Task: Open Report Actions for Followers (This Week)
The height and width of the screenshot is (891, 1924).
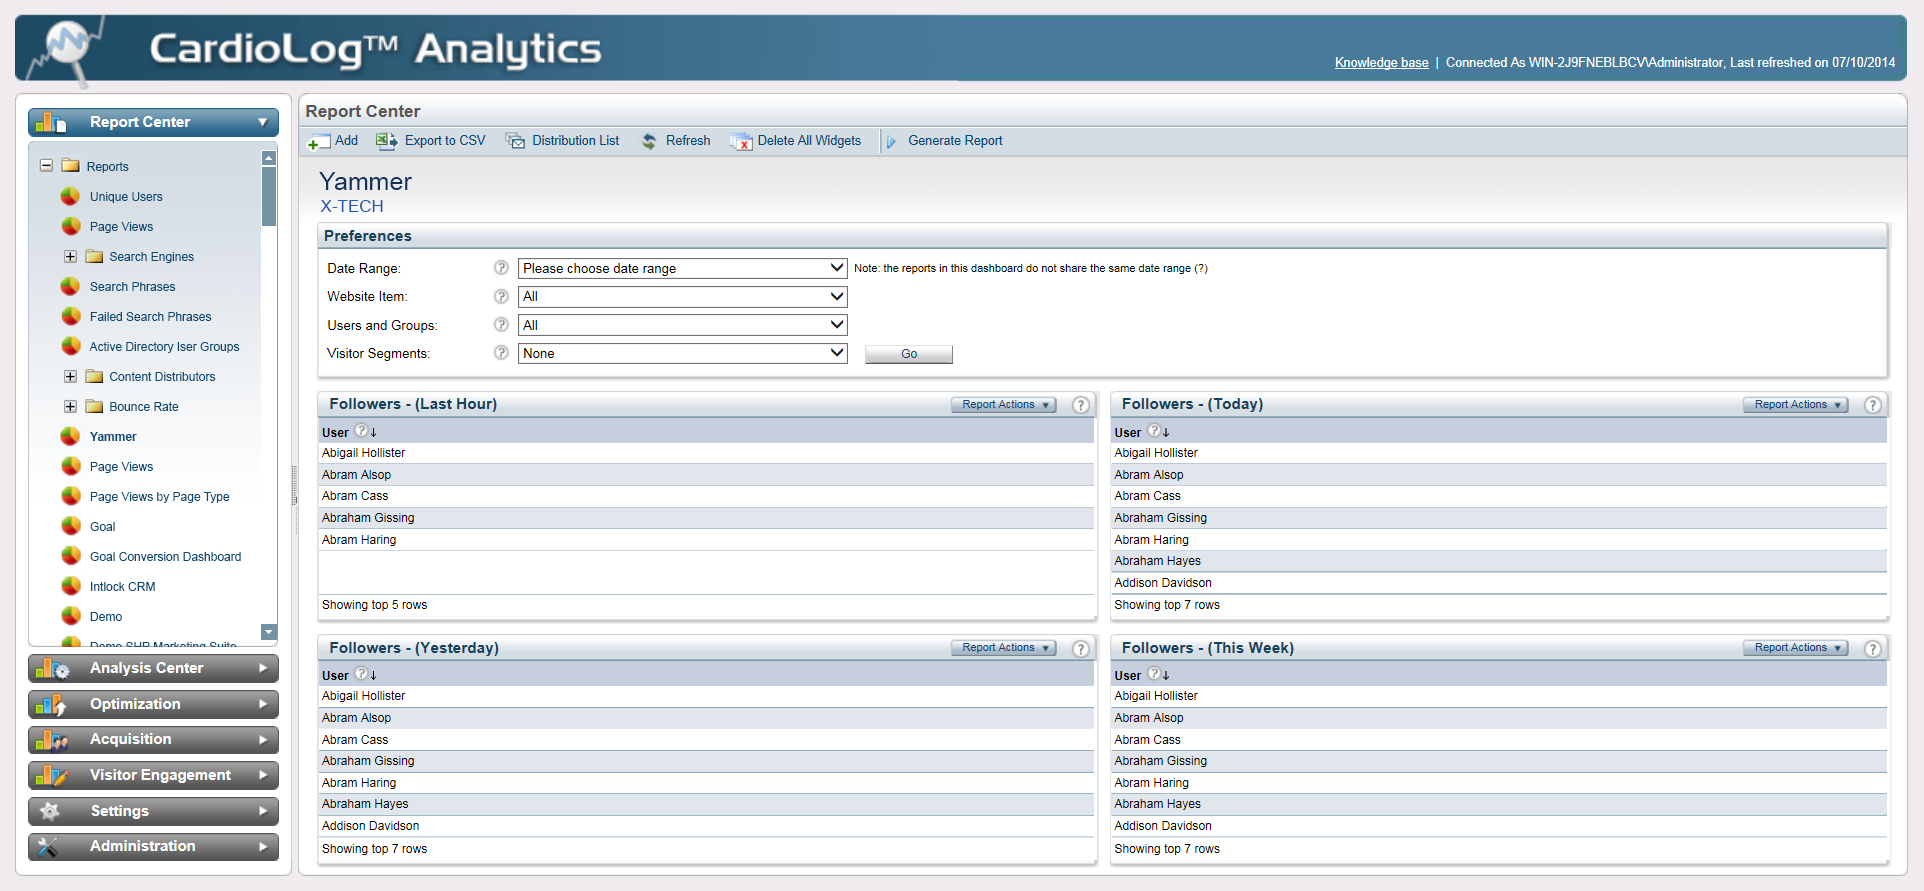Action: coord(1795,648)
